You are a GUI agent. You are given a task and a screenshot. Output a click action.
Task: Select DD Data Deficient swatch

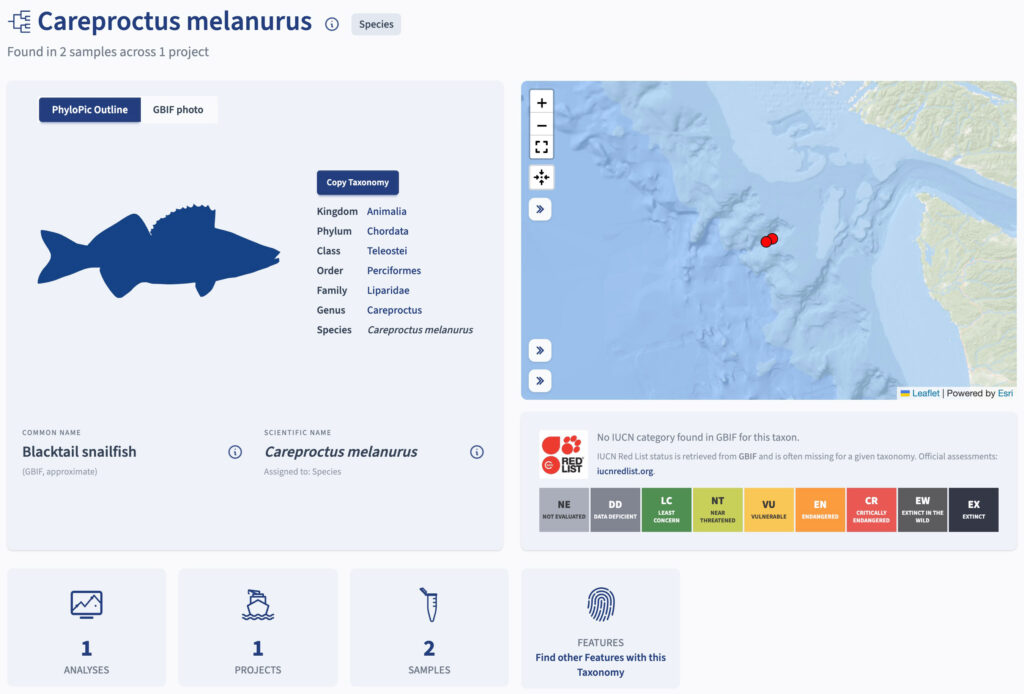pos(615,510)
